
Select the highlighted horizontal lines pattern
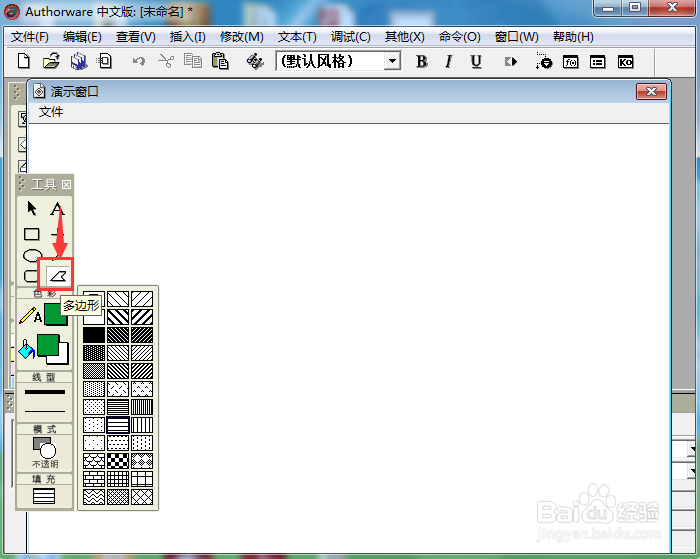tap(118, 425)
